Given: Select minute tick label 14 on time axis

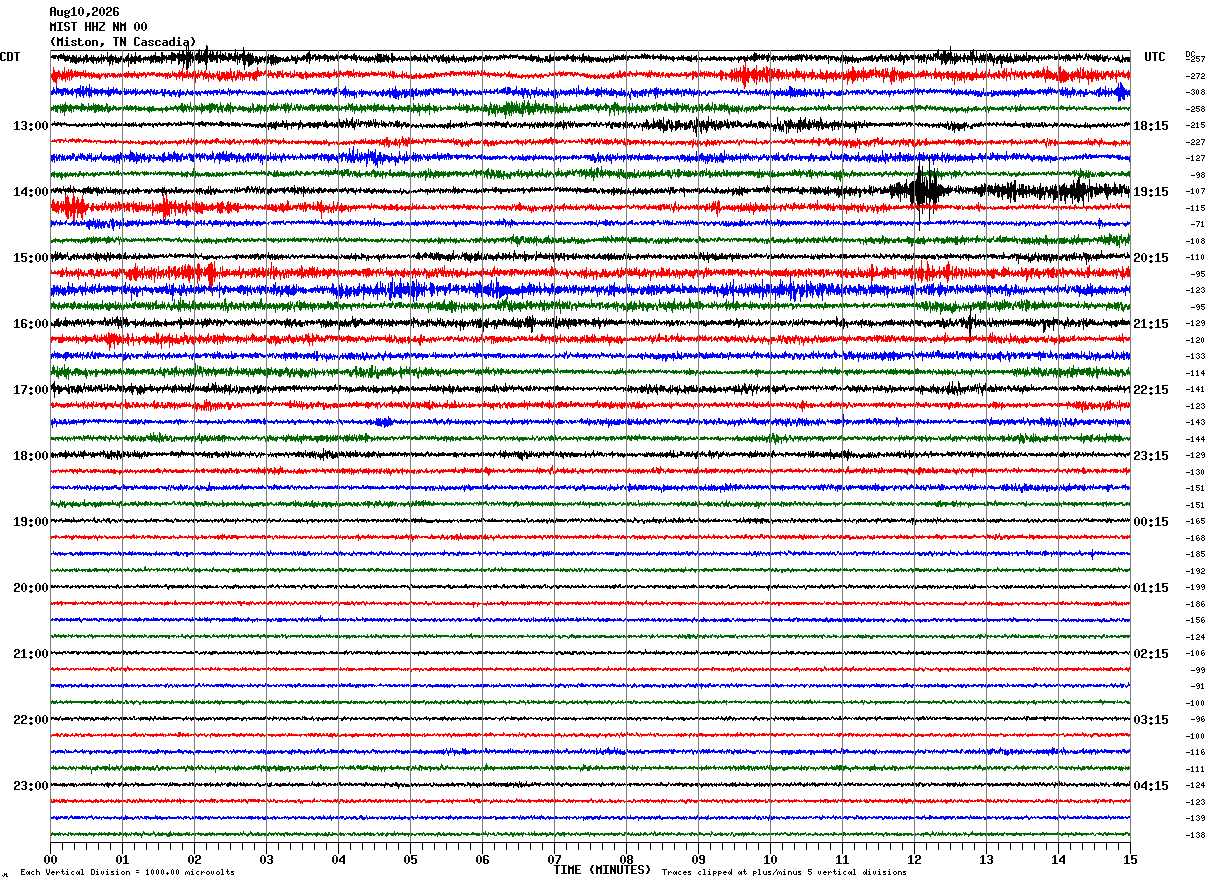Looking at the screenshot, I should click(1058, 859).
